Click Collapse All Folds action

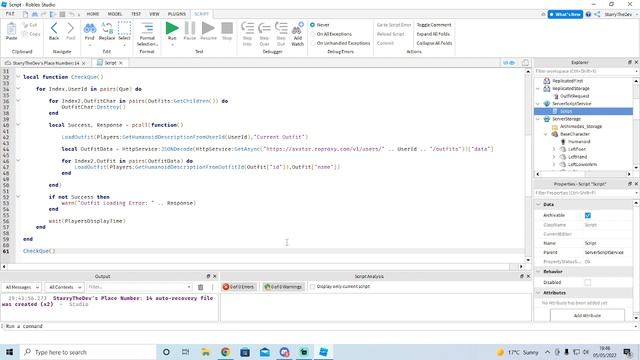click(434, 43)
